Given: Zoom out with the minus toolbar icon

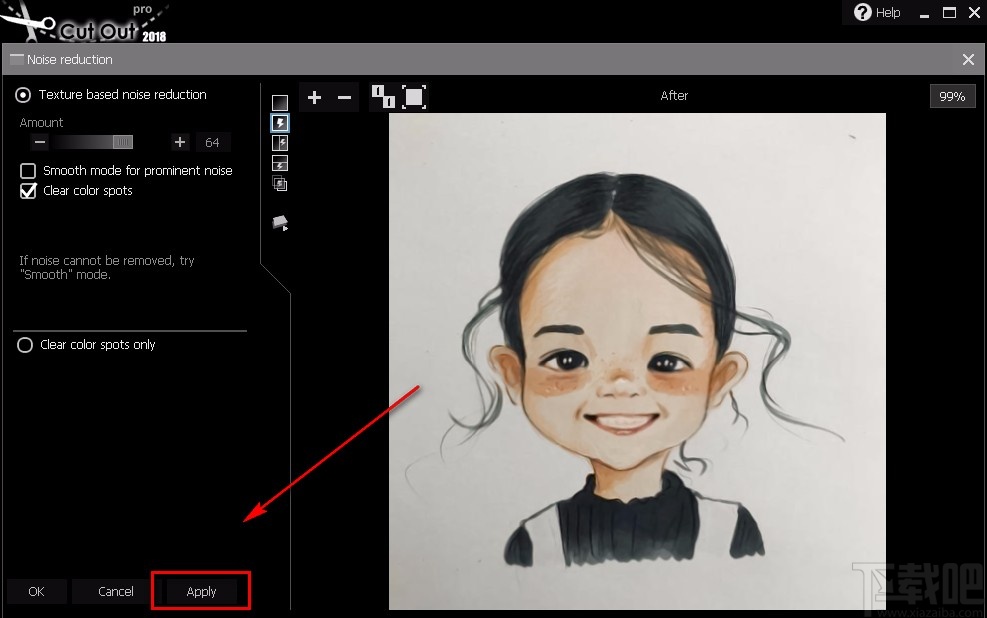Looking at the screenshot, I should click(x=343, y=97).
